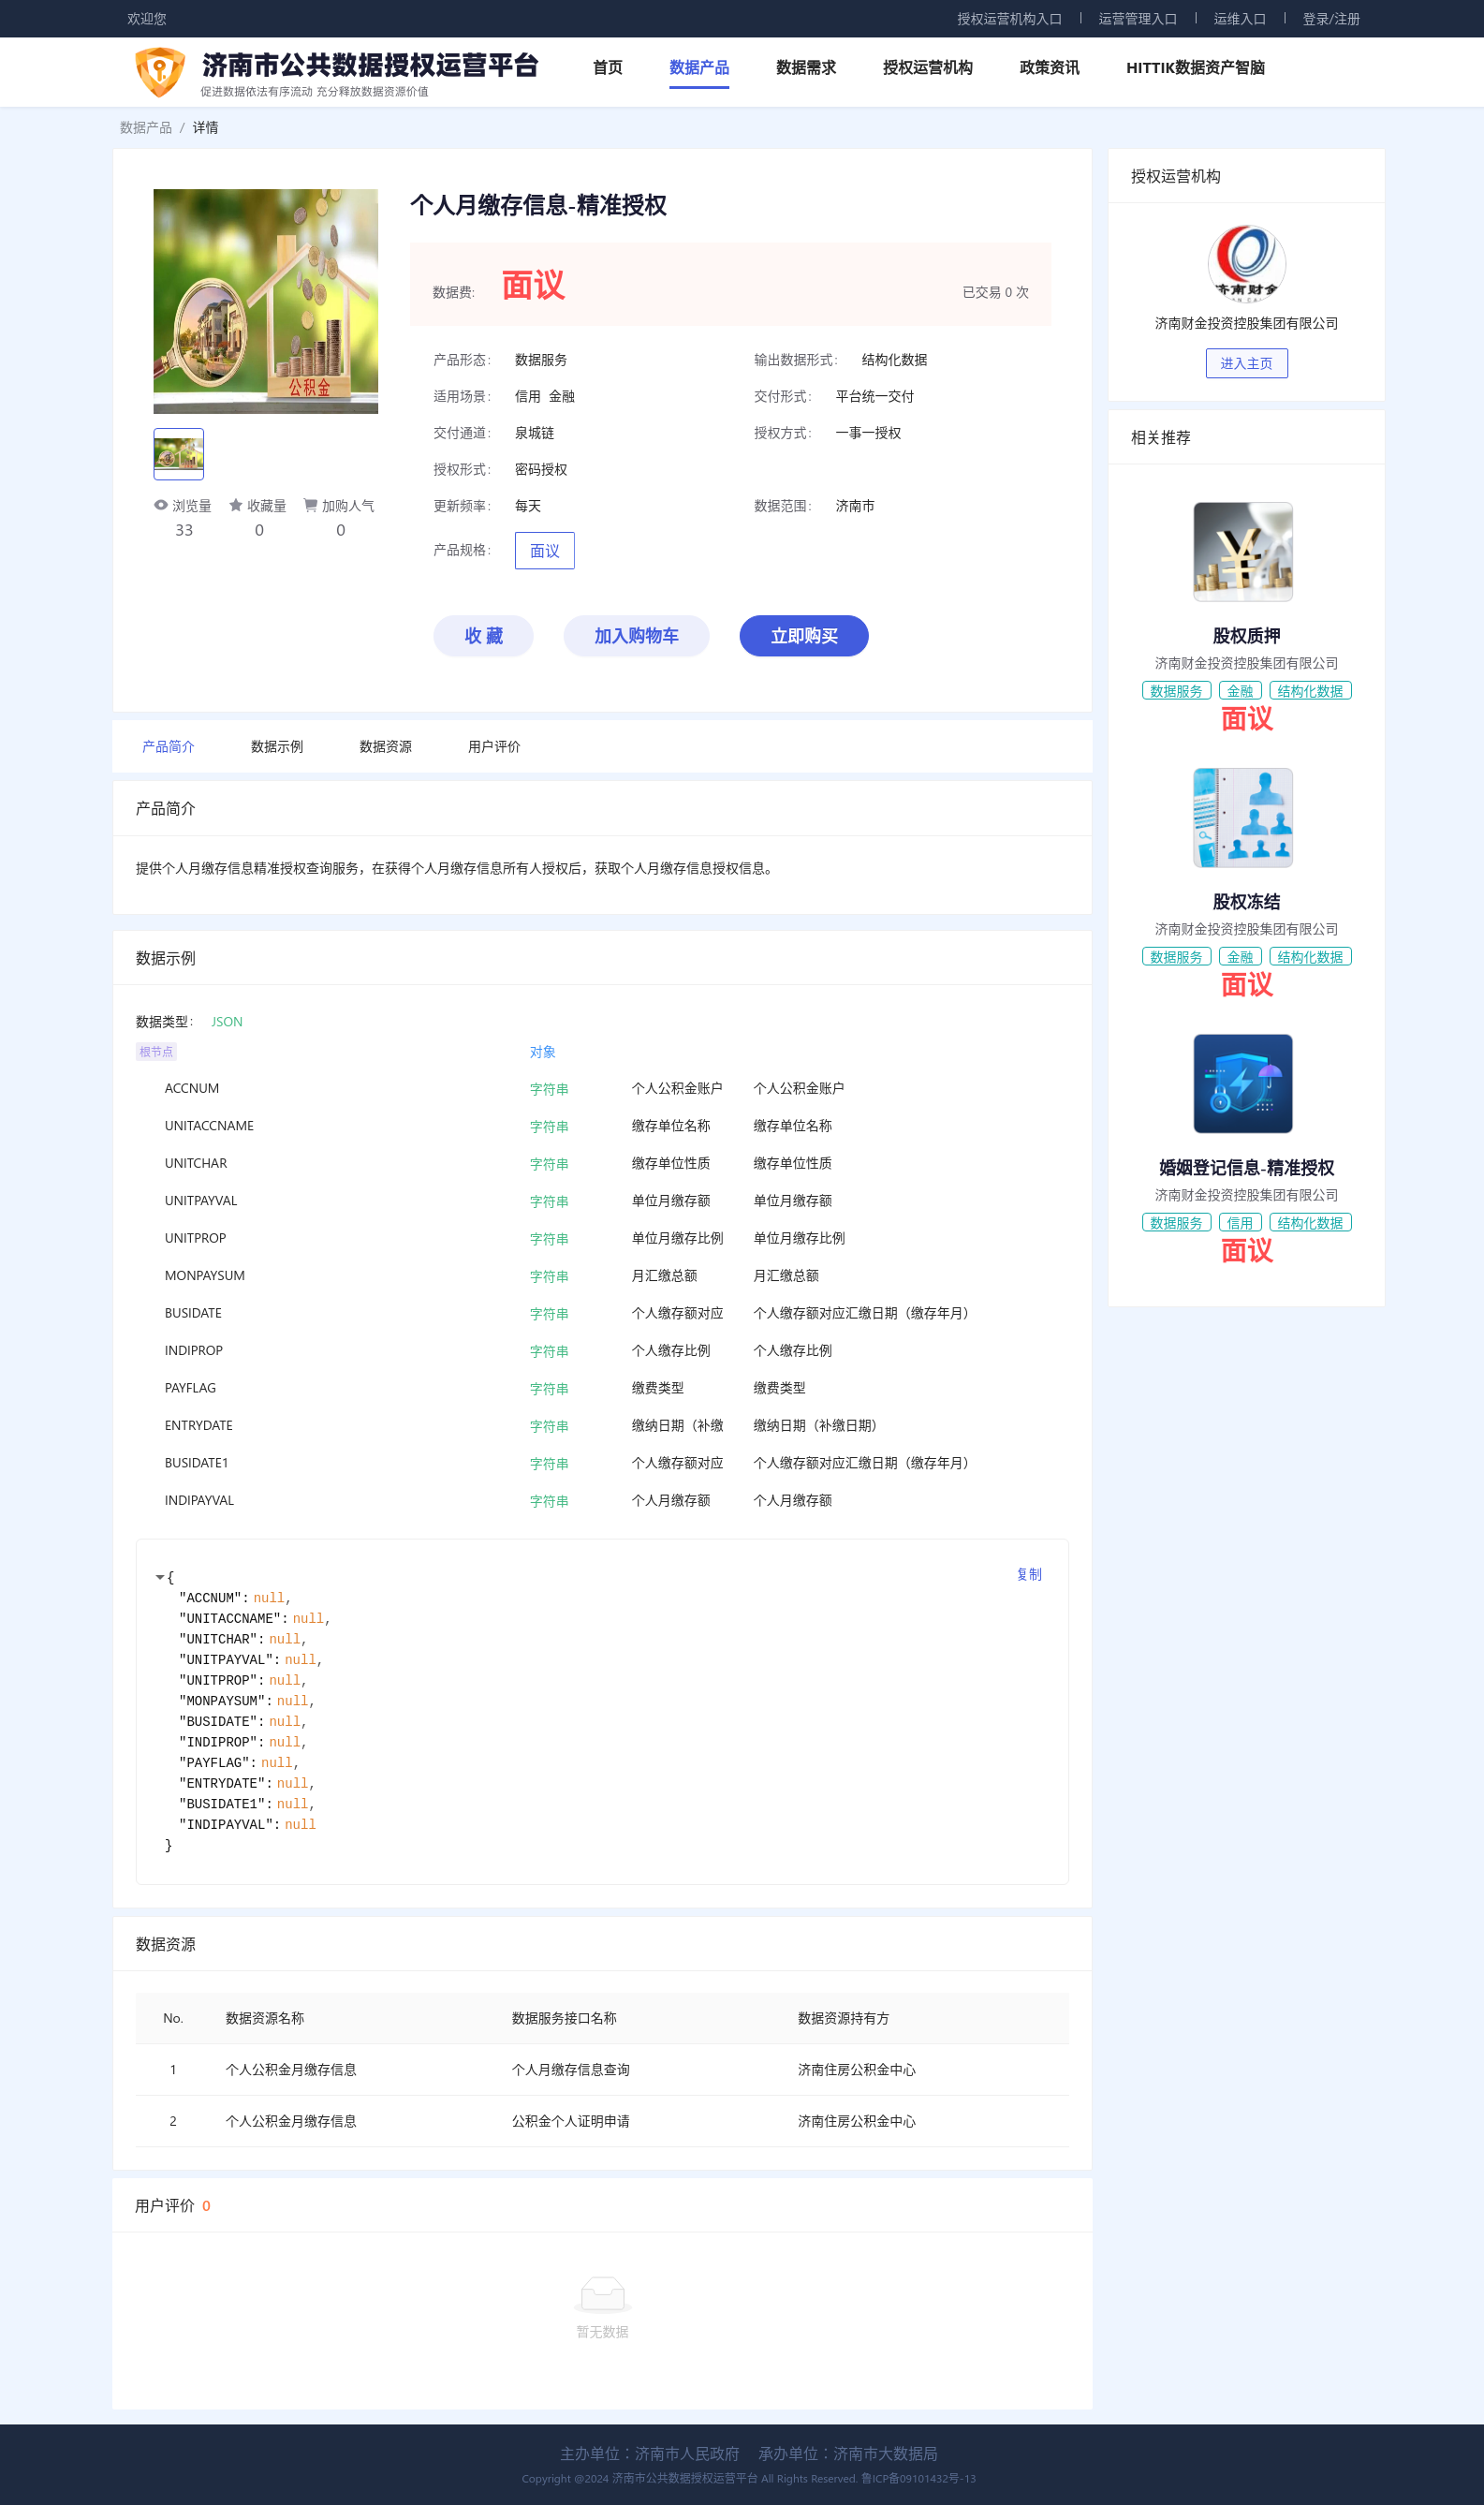Select the 面议 product spec option
This screenshot has width=1484, height=2505.
pos(545,551)
